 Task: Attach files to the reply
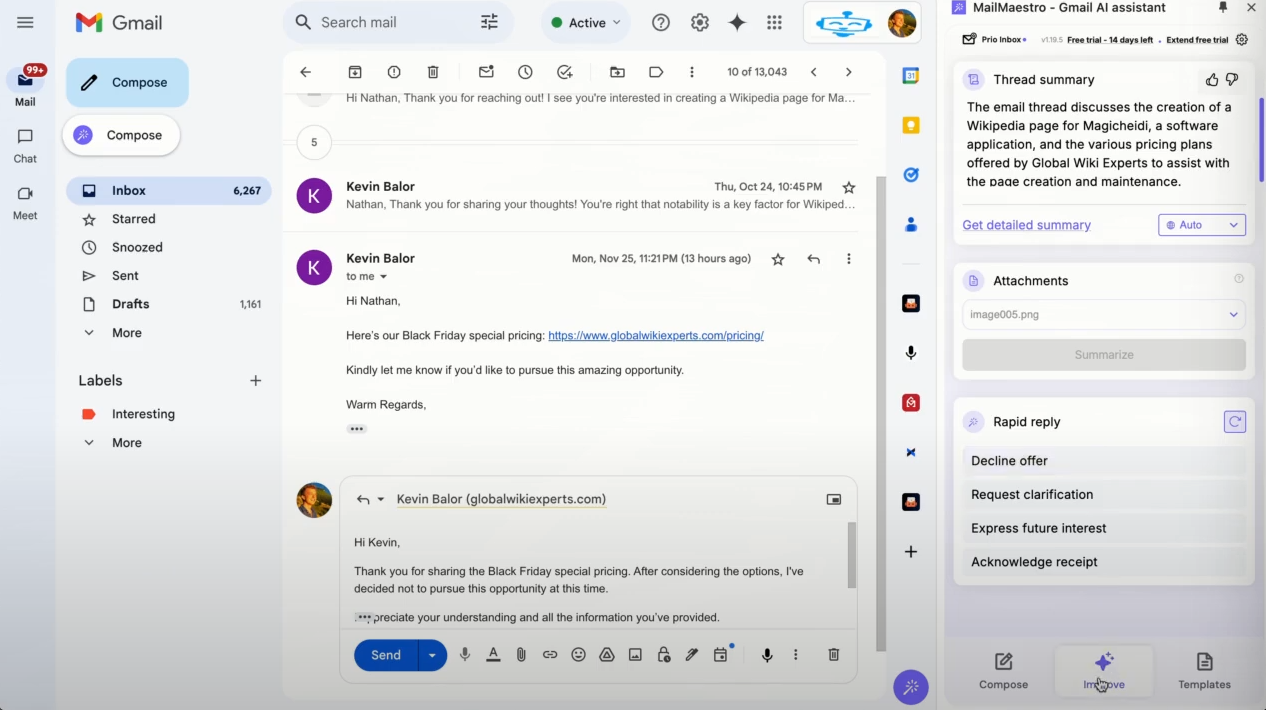click(521, 655)
